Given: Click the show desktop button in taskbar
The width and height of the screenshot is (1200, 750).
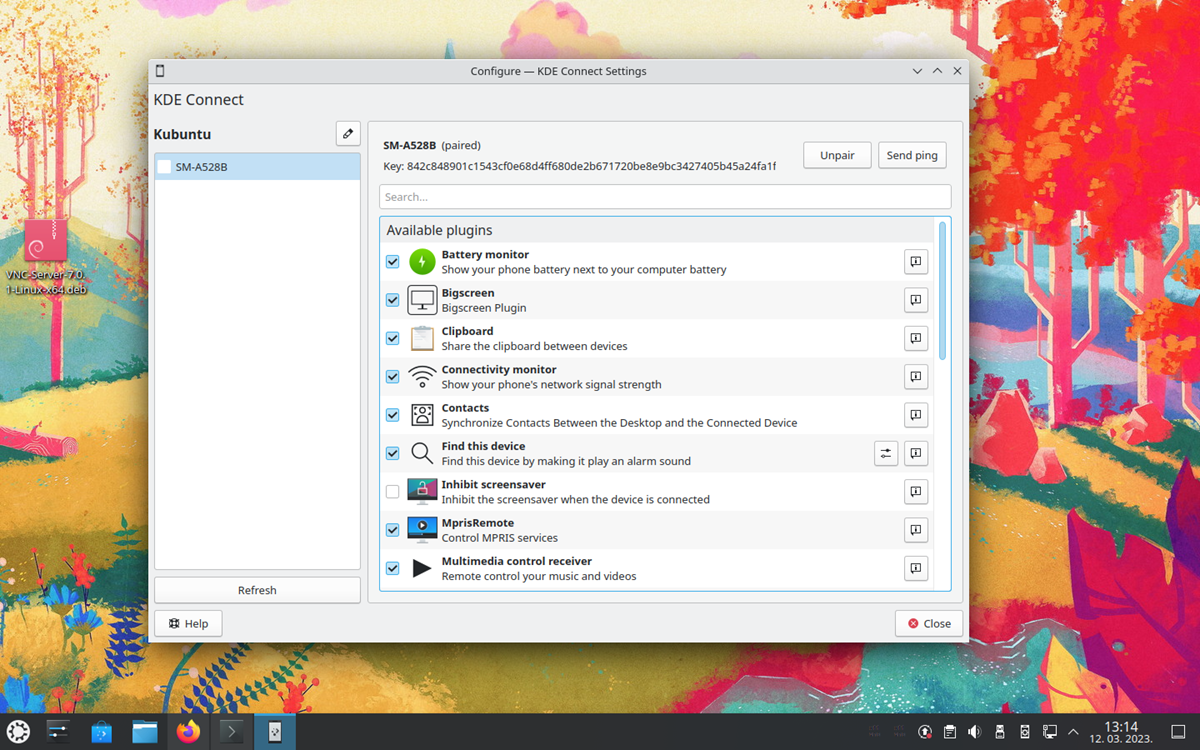Looking at the screenshot, I should [1178, 733].
